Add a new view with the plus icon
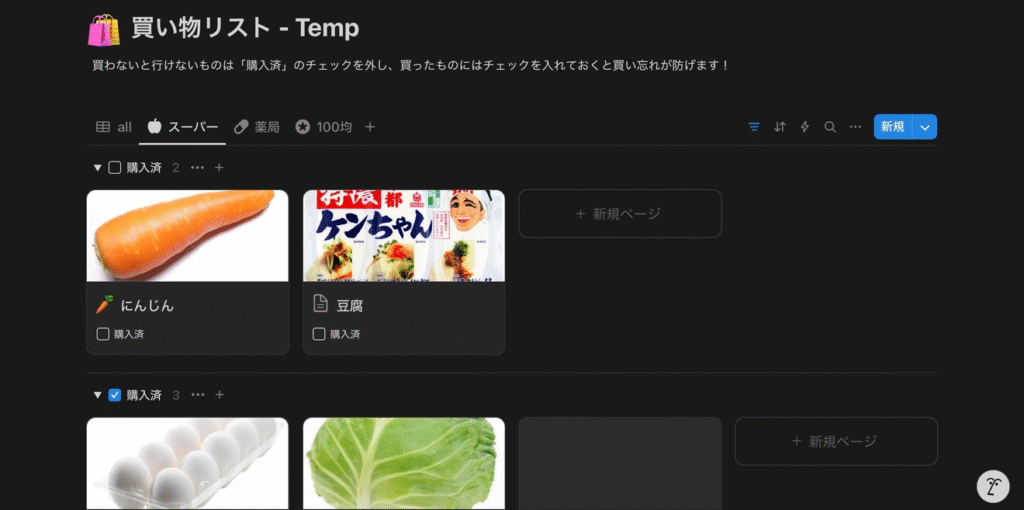The height and width of the screenshot is (510, 1024). 370,127
